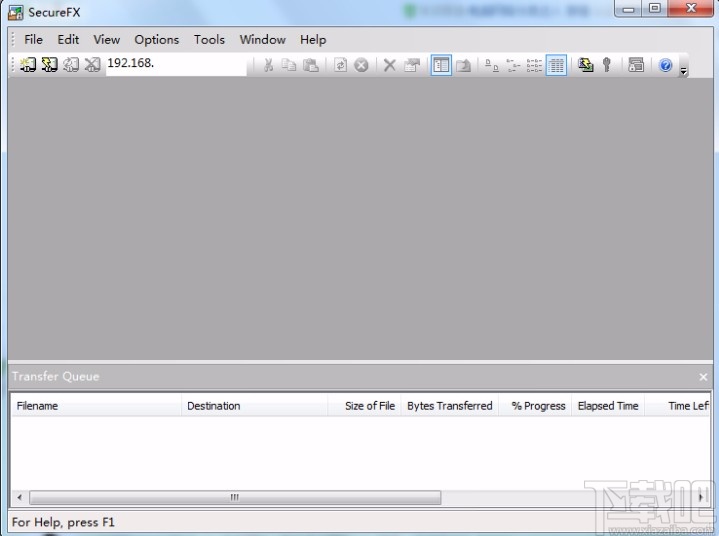Click the host address field showing 192.168.

(x=175, y=65)
